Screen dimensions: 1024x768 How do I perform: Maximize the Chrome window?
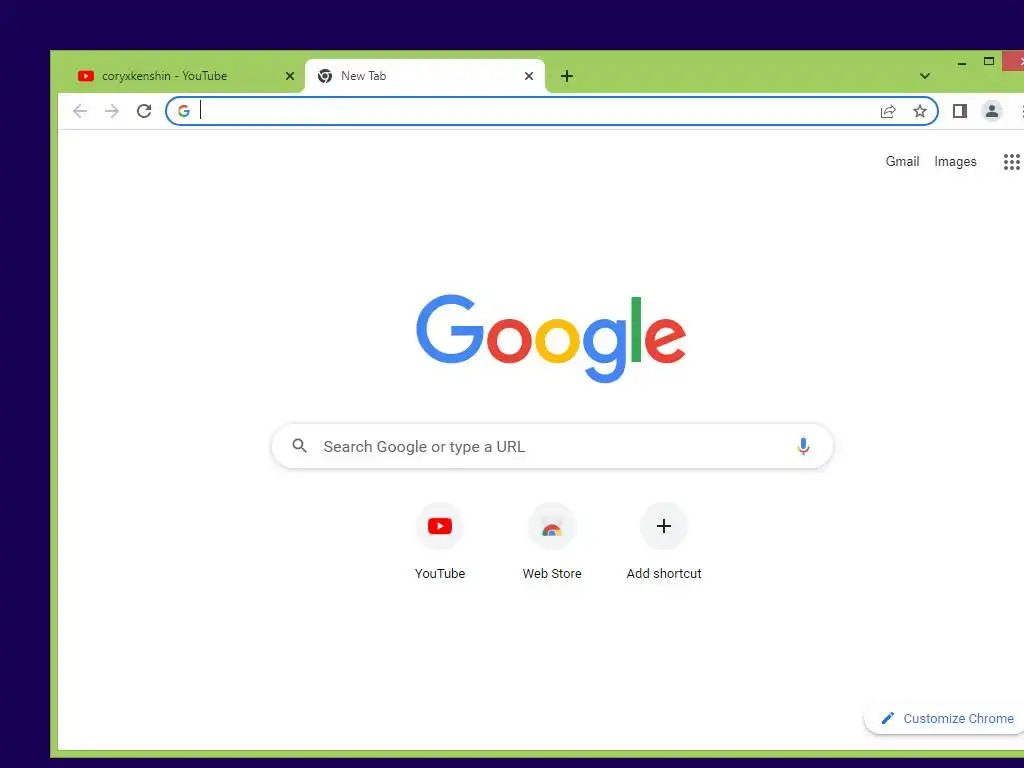989,61
